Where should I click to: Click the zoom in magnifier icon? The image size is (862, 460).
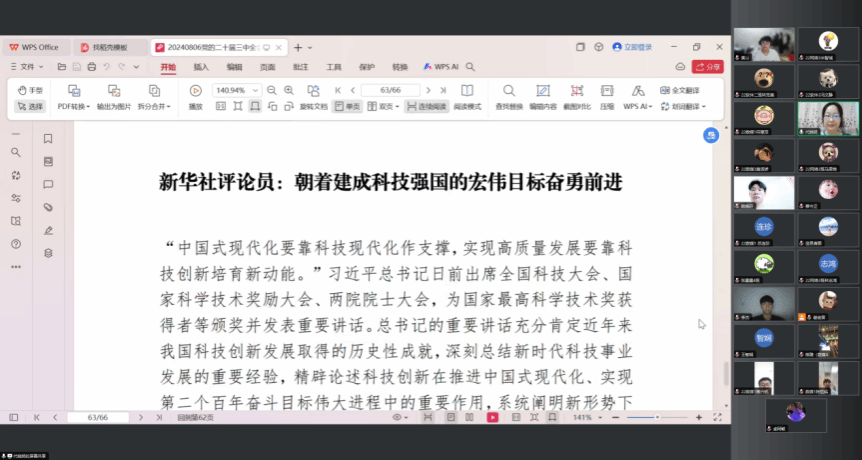click(x=289, y=90)
